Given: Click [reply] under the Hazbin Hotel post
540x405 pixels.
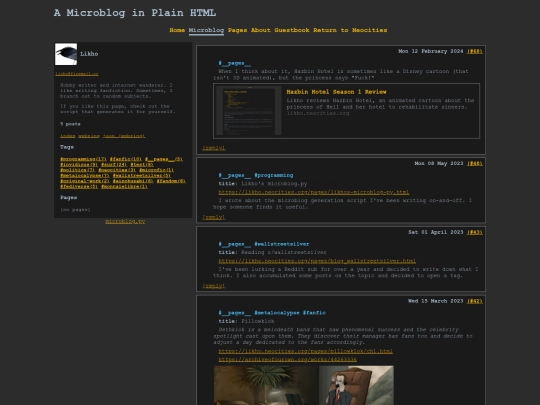Looking at the screenshot, I should (214, 148).
